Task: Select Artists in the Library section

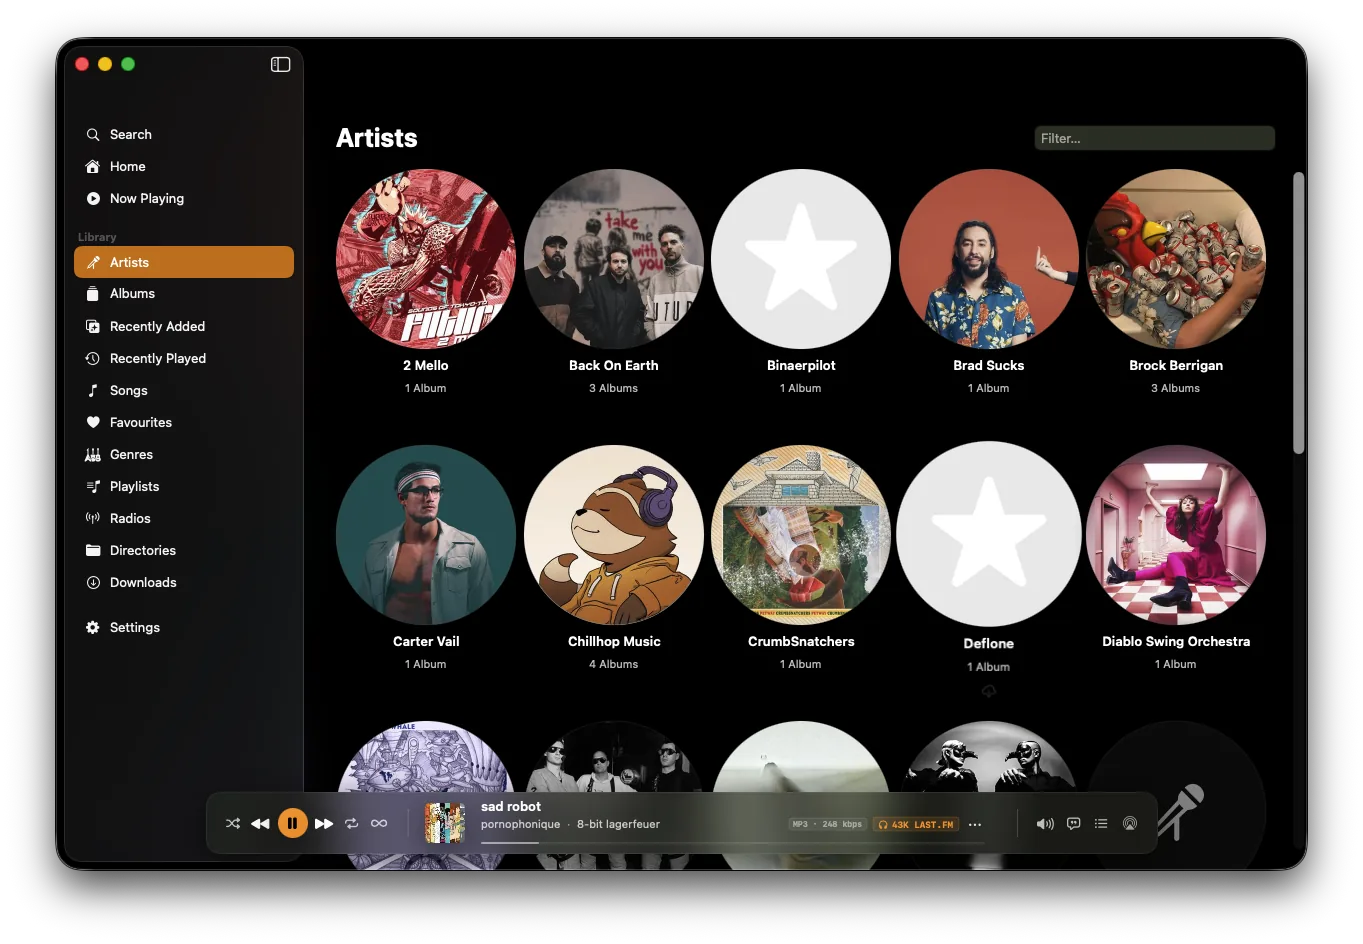Action: coord(184,262)
